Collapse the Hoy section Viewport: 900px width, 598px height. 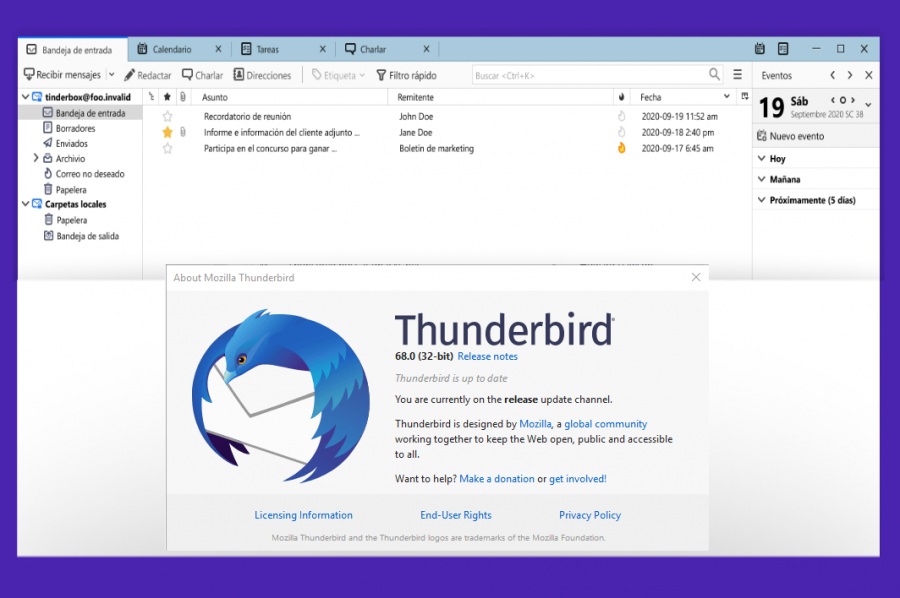(762, 158)
